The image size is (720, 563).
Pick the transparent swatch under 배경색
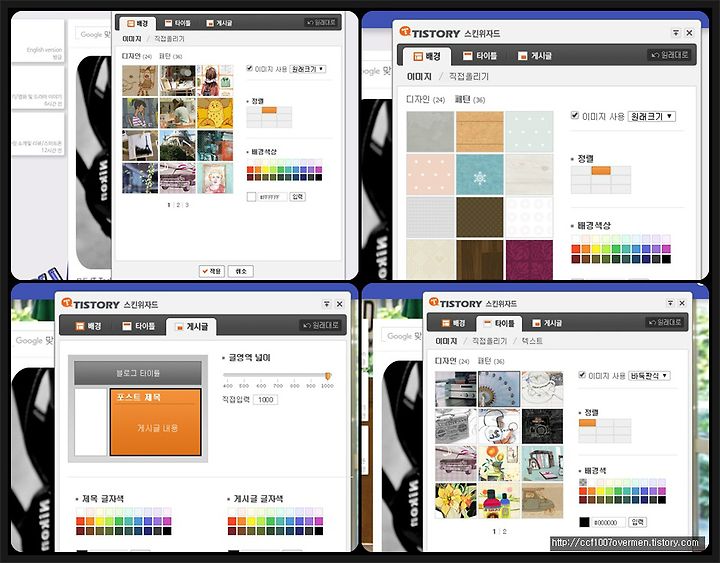(x=583, y=482)
